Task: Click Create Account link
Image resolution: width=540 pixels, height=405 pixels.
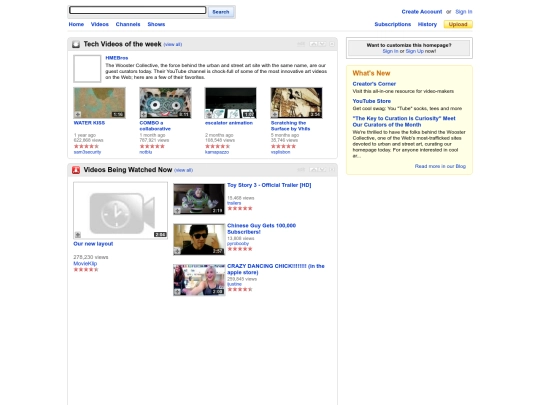Action: pyautogui.click(x=422, y=12)
